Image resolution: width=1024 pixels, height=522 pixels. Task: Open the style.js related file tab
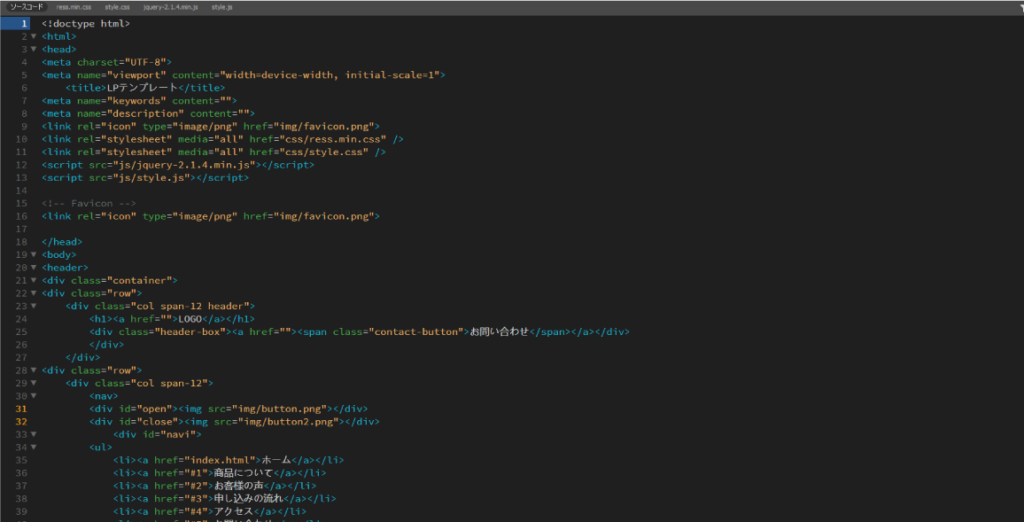221,7
